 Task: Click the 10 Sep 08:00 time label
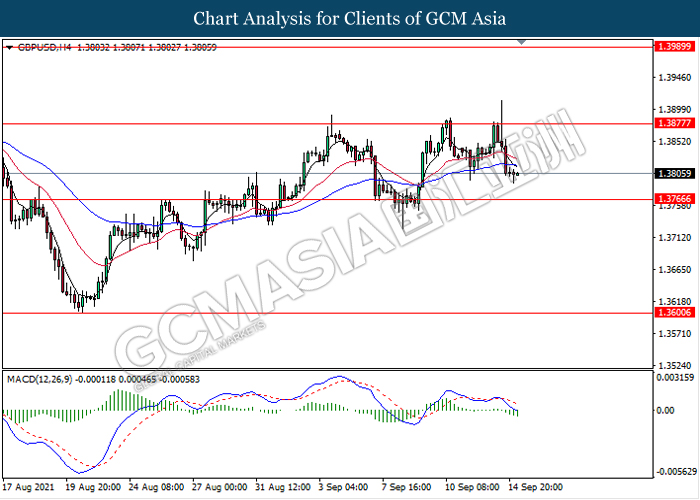(x=472, y=487)
